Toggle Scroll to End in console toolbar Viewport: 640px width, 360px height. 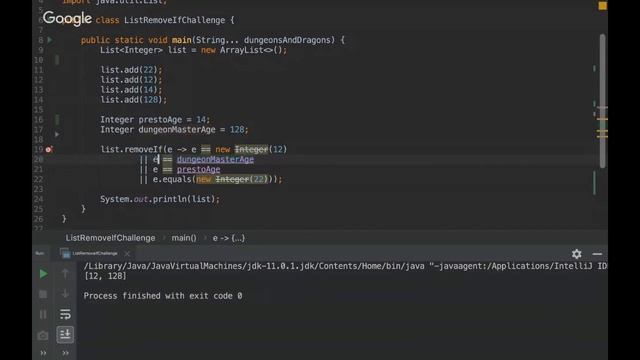[x=65, y=334]
